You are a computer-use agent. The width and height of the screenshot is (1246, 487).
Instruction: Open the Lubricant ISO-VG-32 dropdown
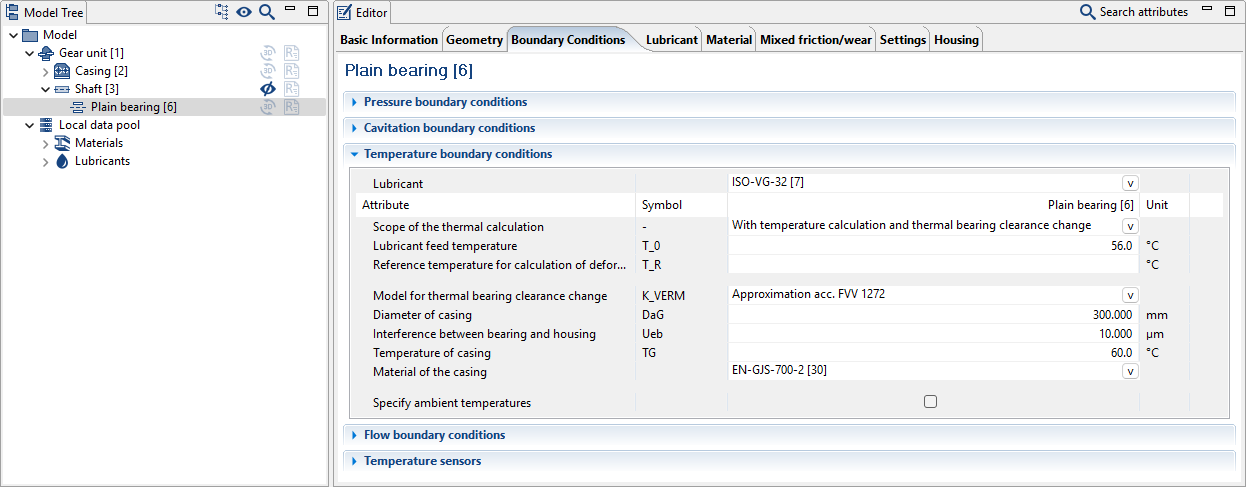tap(1130, 183)
